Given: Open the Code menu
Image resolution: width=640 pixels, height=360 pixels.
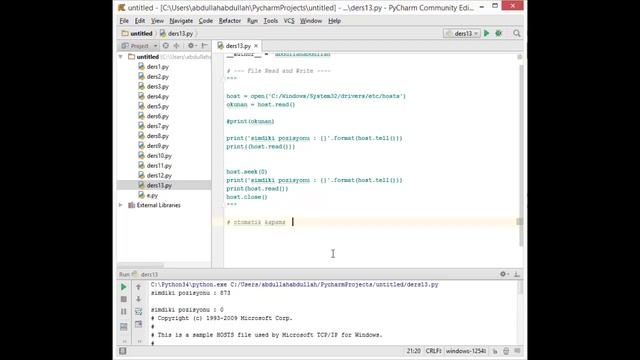Looking at the screenshot, I should [206, 21].
